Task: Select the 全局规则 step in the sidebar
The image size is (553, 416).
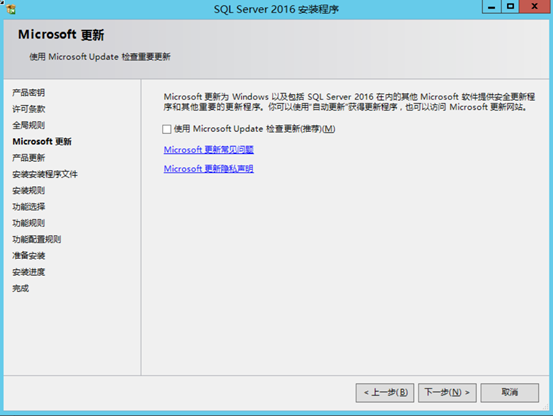Action: pyautogui.click(x=29, y=125)
